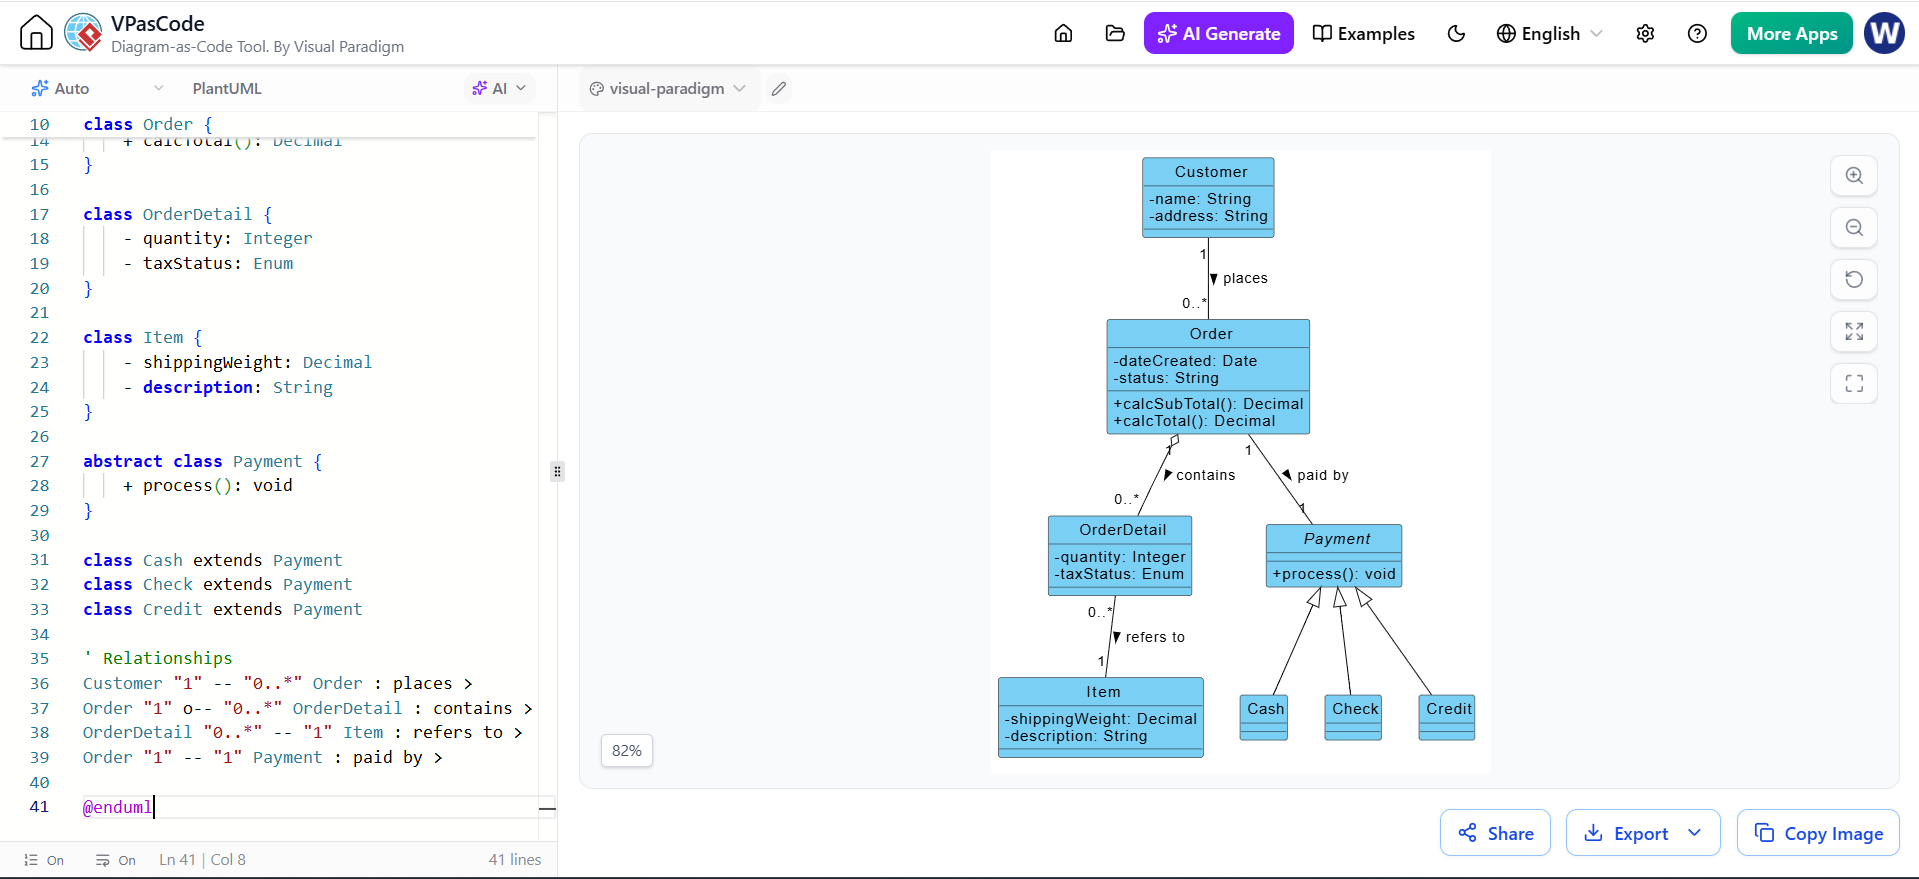Click the Copy Image button
1919x879 pixels.
[1818, 833]
